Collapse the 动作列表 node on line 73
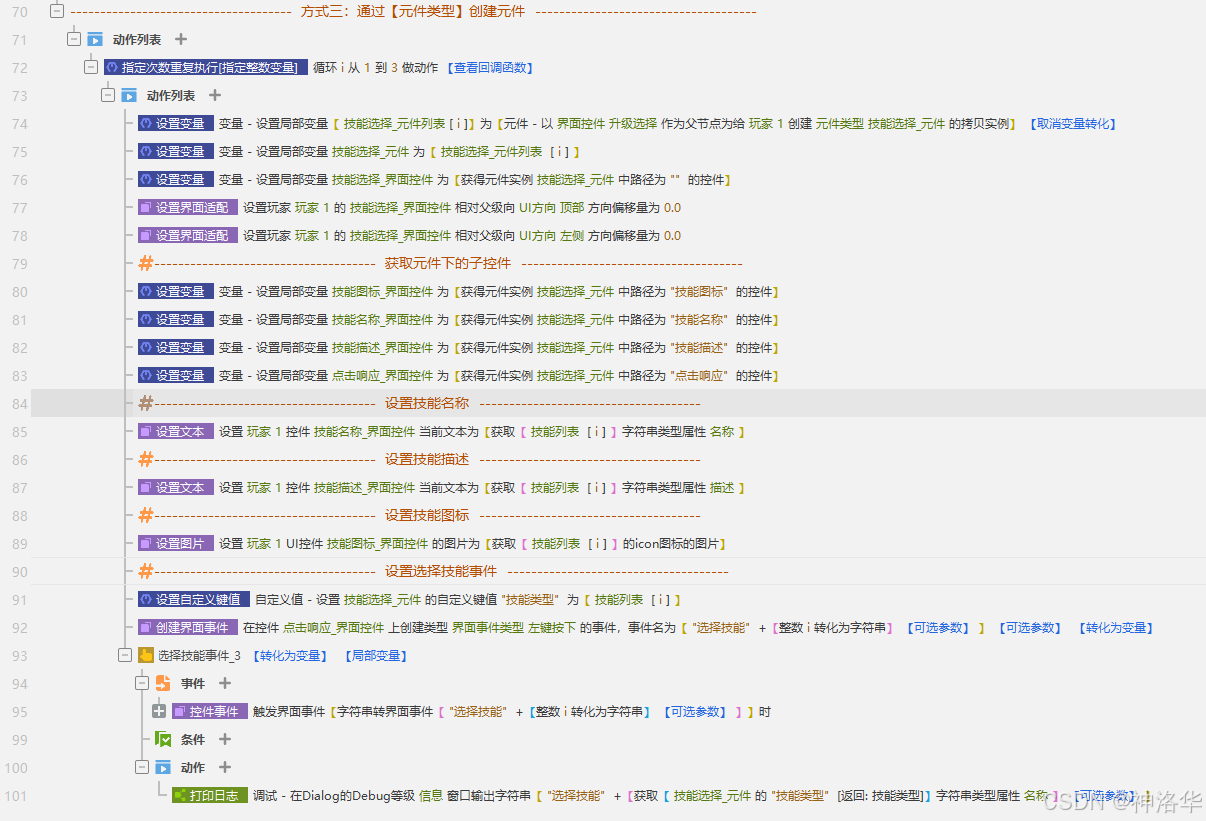Viewport: 1206px width, 821px height. [108, 95]
